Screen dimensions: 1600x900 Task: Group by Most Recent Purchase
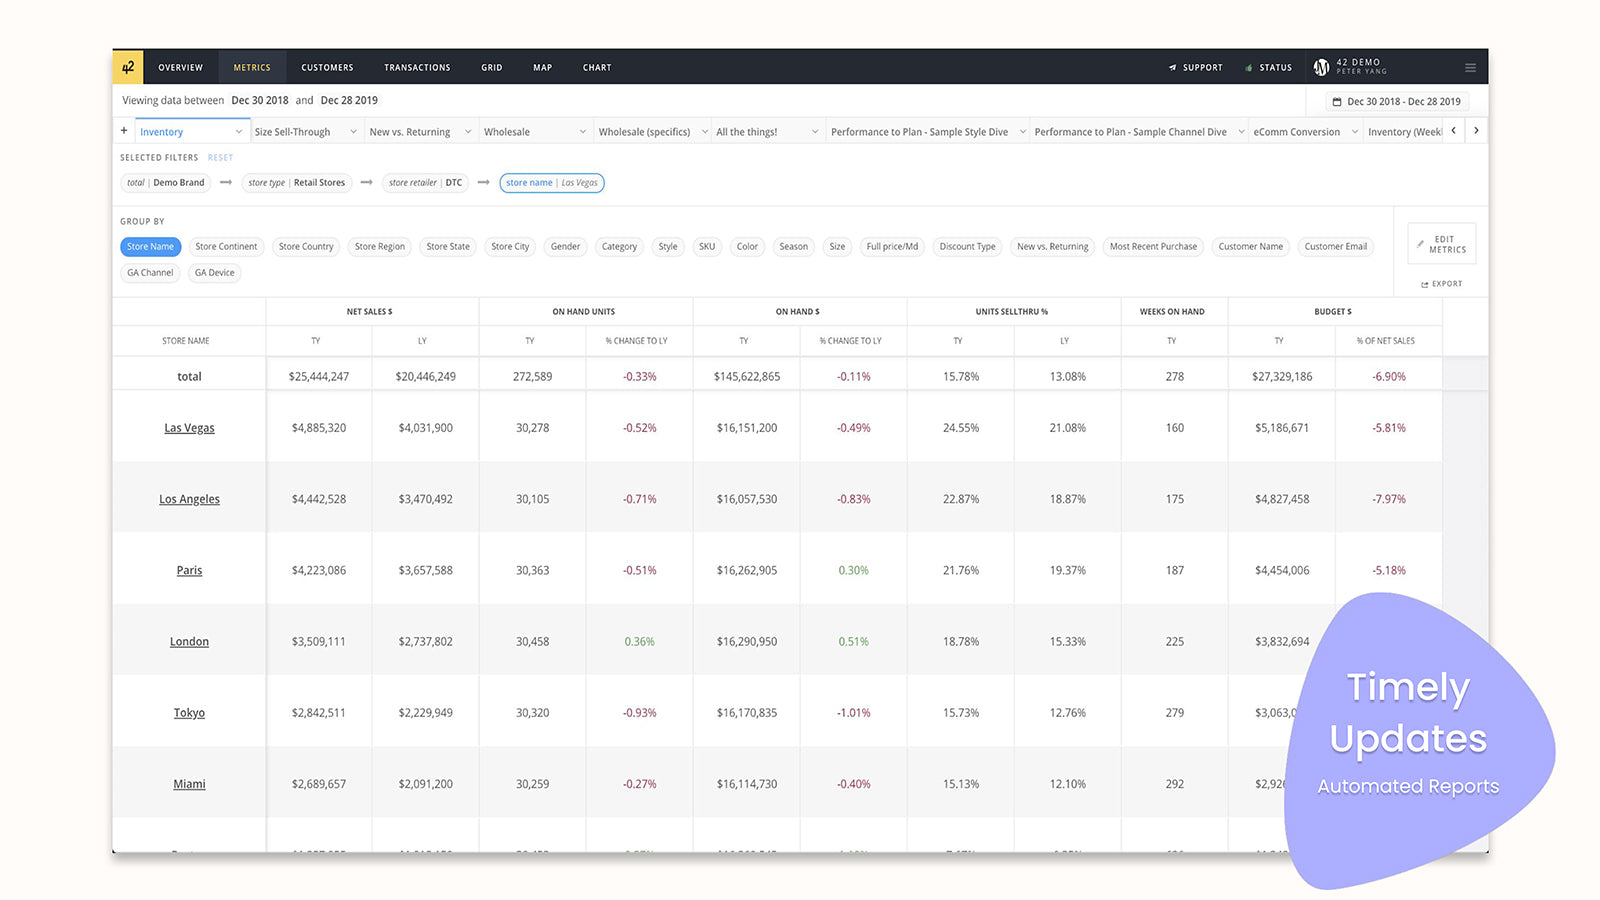1153,247
